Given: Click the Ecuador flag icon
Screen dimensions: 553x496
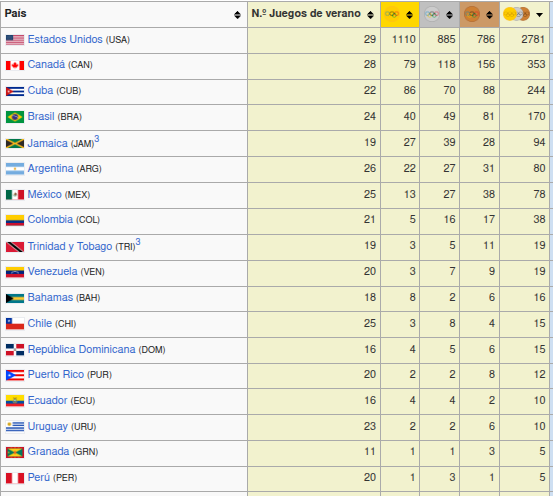Looking at the screenshot, I should [x=15, y=401].
